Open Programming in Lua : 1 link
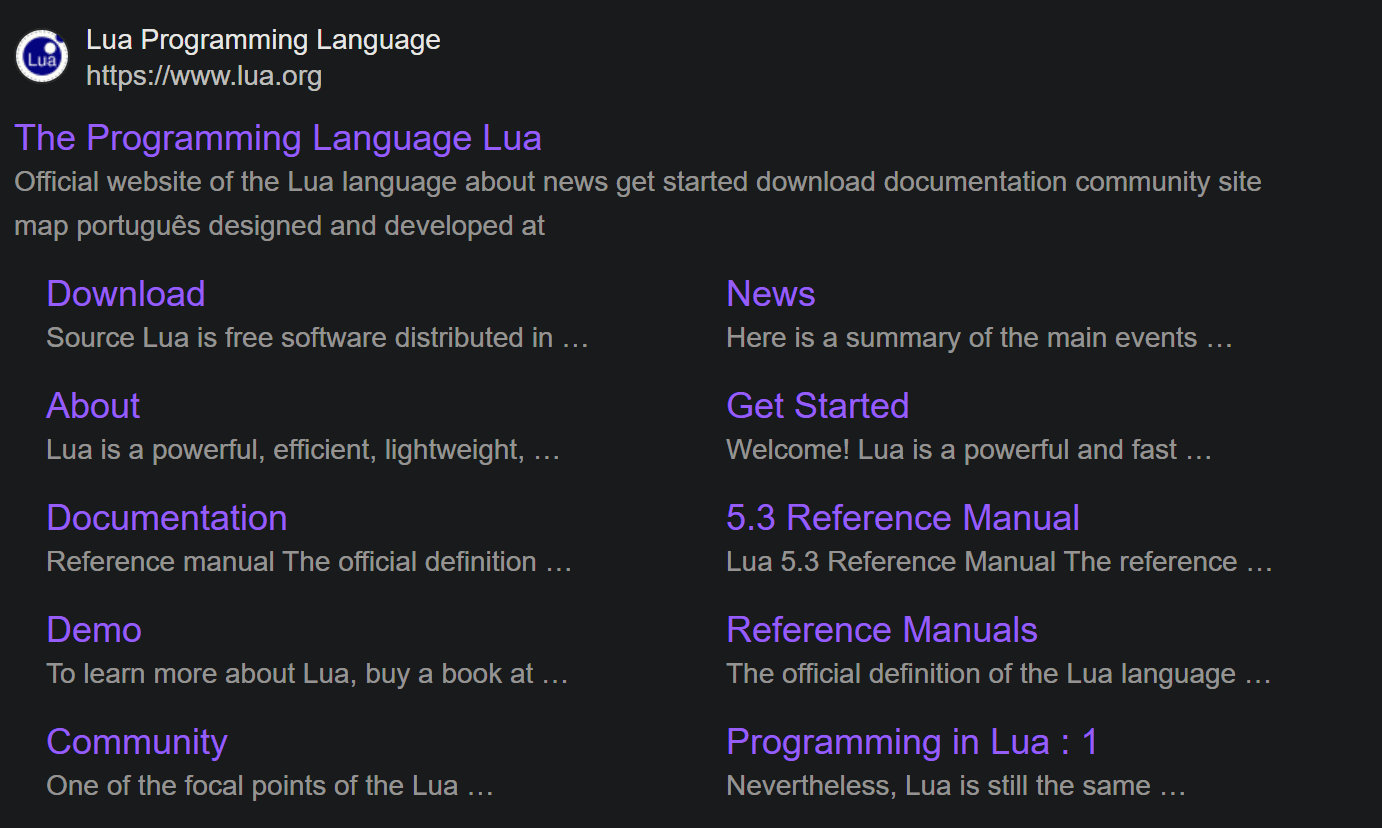This screenshot has height=828, width=1382. (911, 742)
